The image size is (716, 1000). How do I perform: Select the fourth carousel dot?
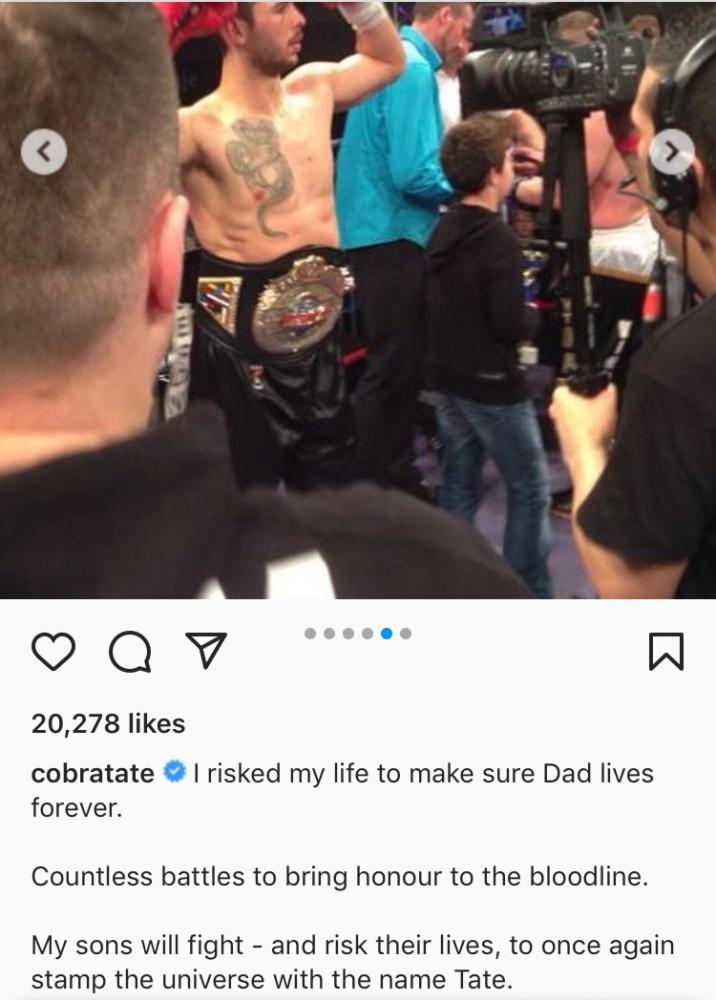367,633
